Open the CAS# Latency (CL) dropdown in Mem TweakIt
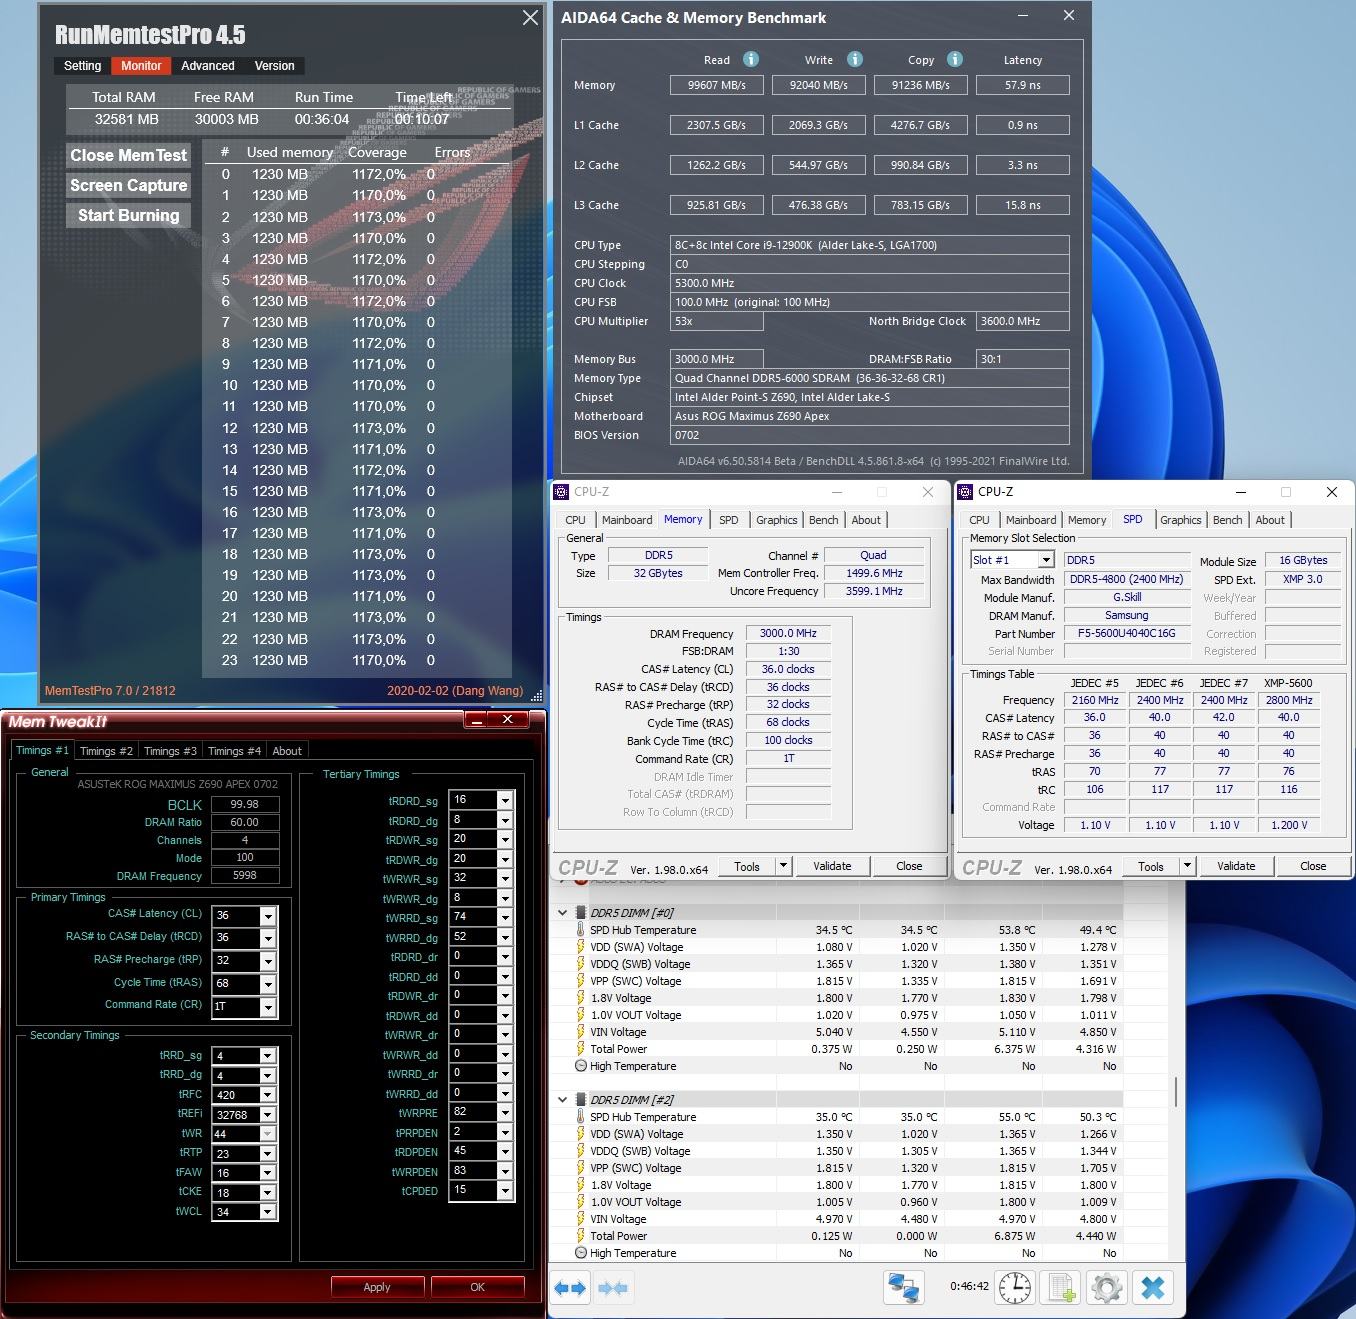The height and width of the screenshot is (1319, 1356). [x=268, y=916]
